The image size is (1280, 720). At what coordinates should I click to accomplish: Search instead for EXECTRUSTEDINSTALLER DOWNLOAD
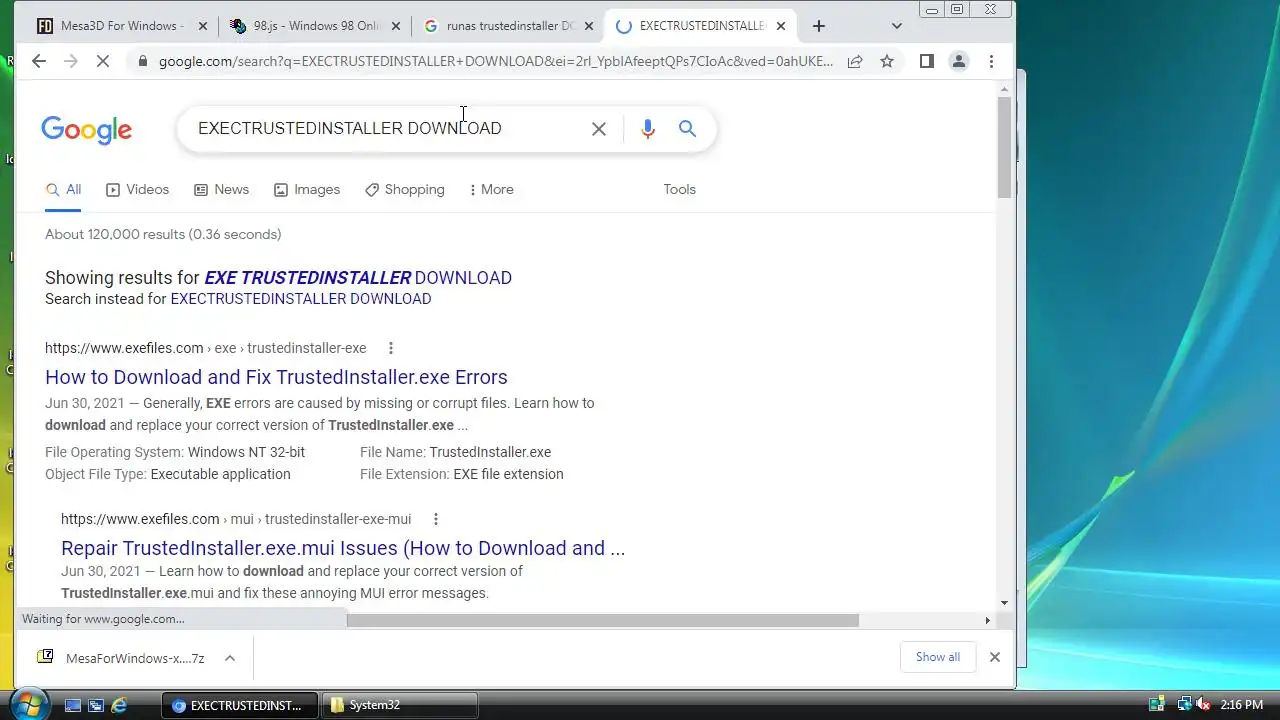tap(301, 299)
